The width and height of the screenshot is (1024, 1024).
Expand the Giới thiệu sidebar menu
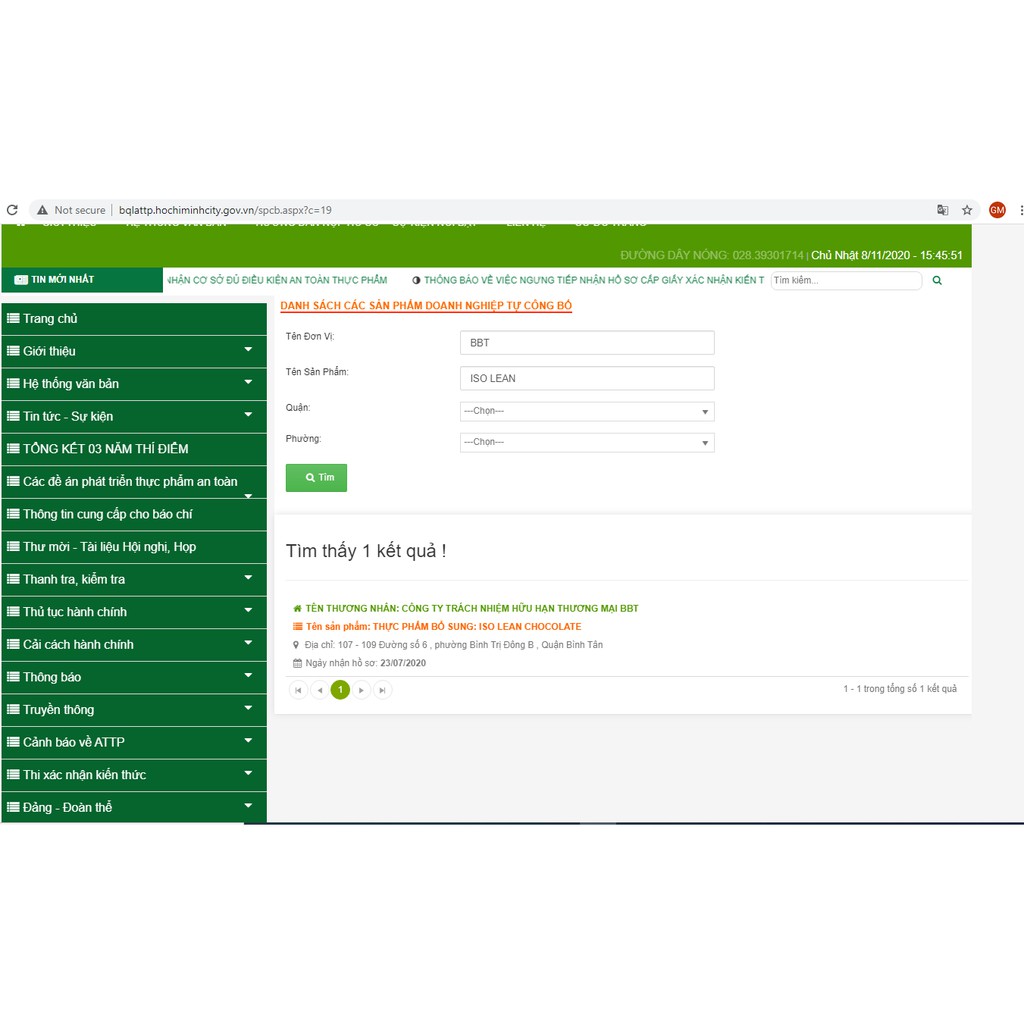pyautogui.click(x=134, y=351)
